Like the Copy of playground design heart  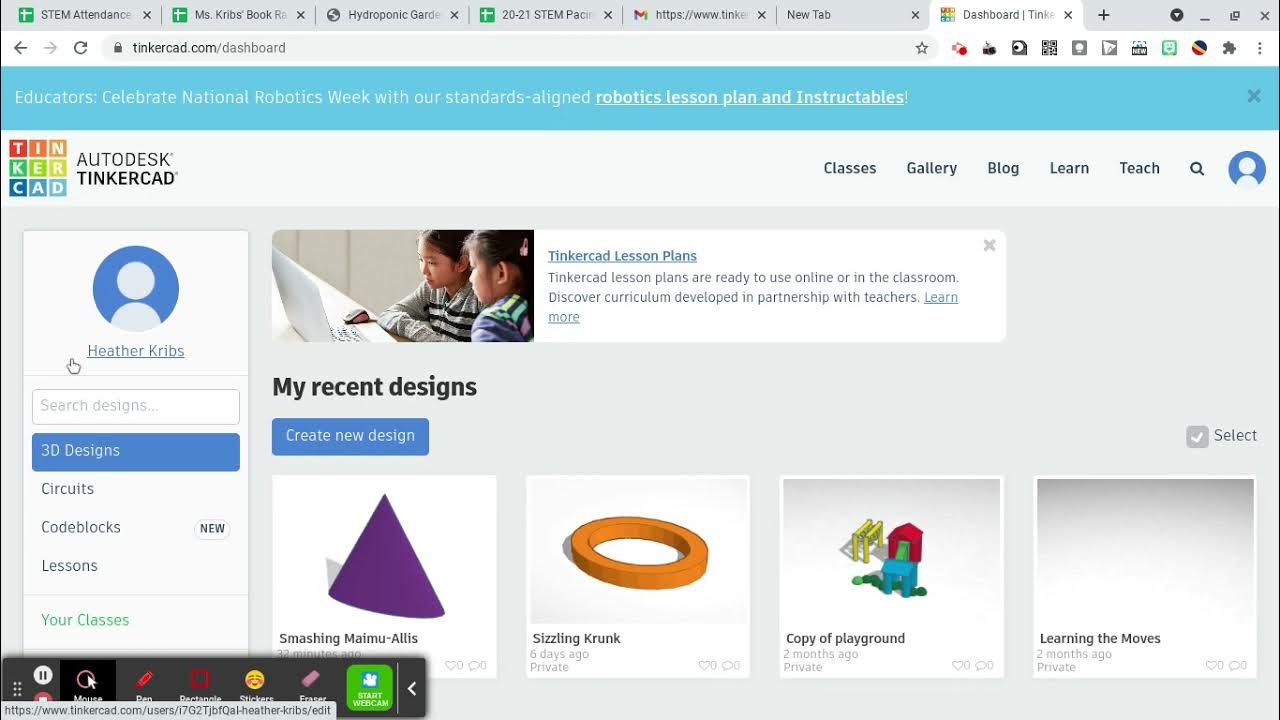959,665
